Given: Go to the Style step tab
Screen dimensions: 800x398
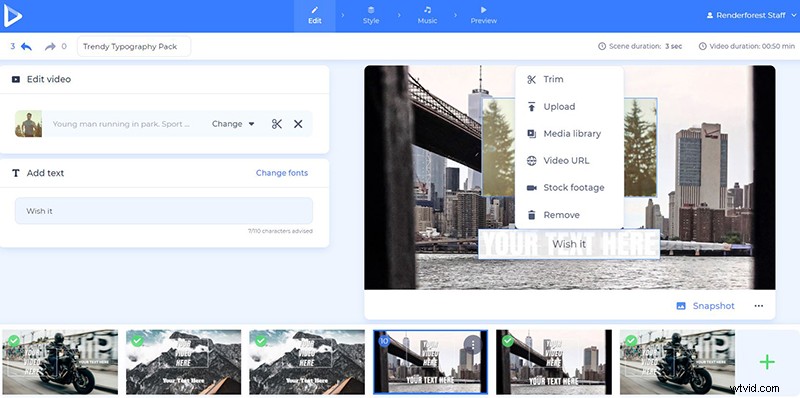Looking at the screenshot, I should (x=371, y=16).
